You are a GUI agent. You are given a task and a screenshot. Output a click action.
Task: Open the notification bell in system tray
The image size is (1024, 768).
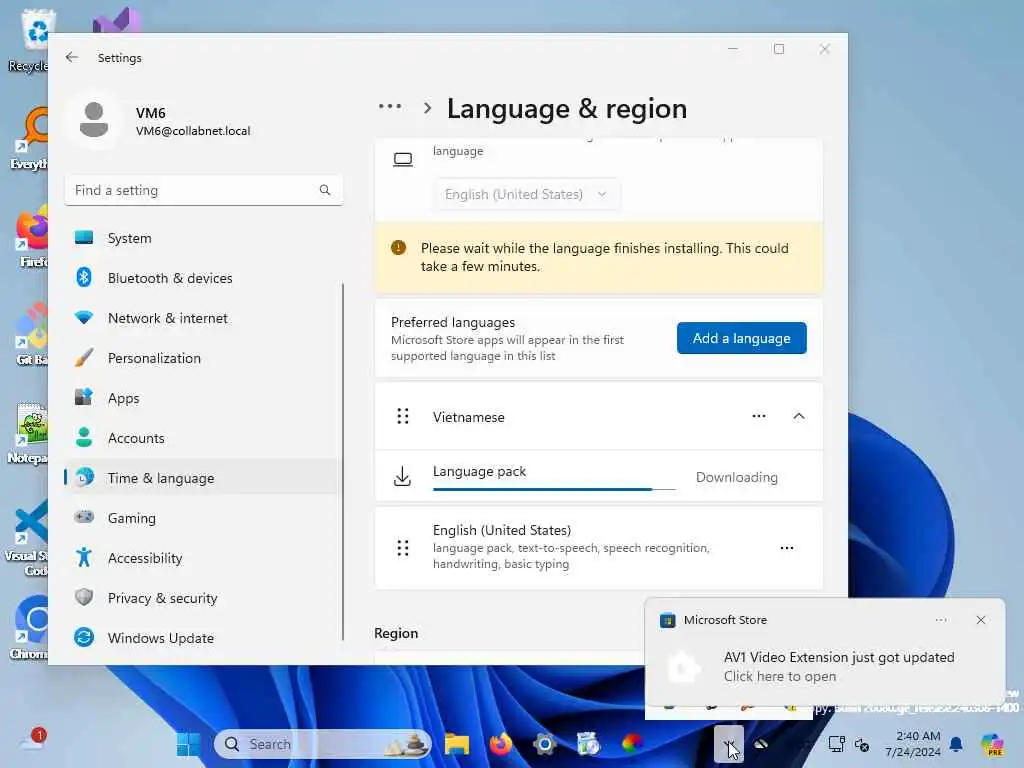click(x=956, y=744)
